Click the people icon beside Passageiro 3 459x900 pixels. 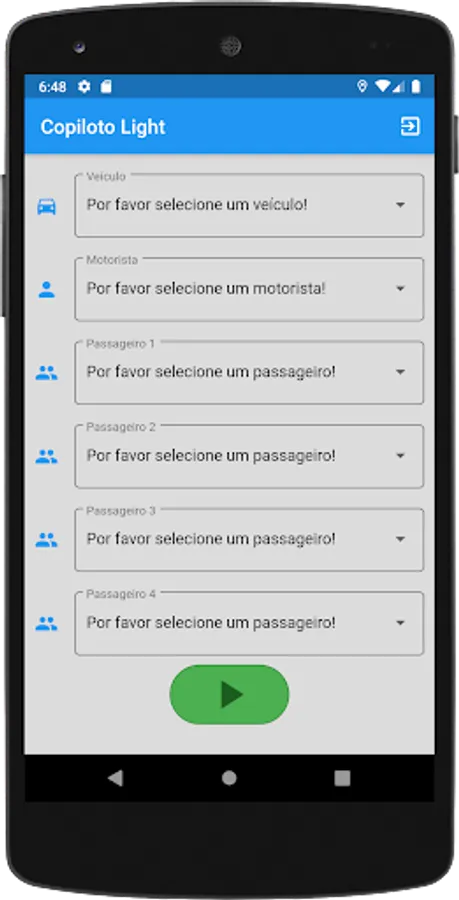point(46,540)
